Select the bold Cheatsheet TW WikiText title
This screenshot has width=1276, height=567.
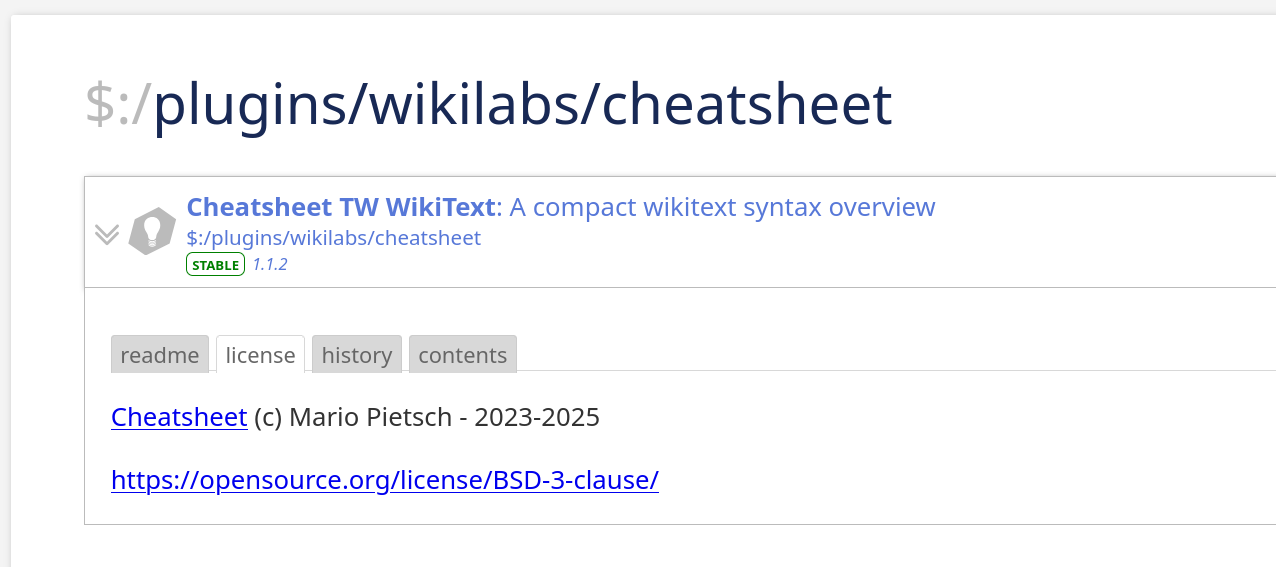[341, 207]
